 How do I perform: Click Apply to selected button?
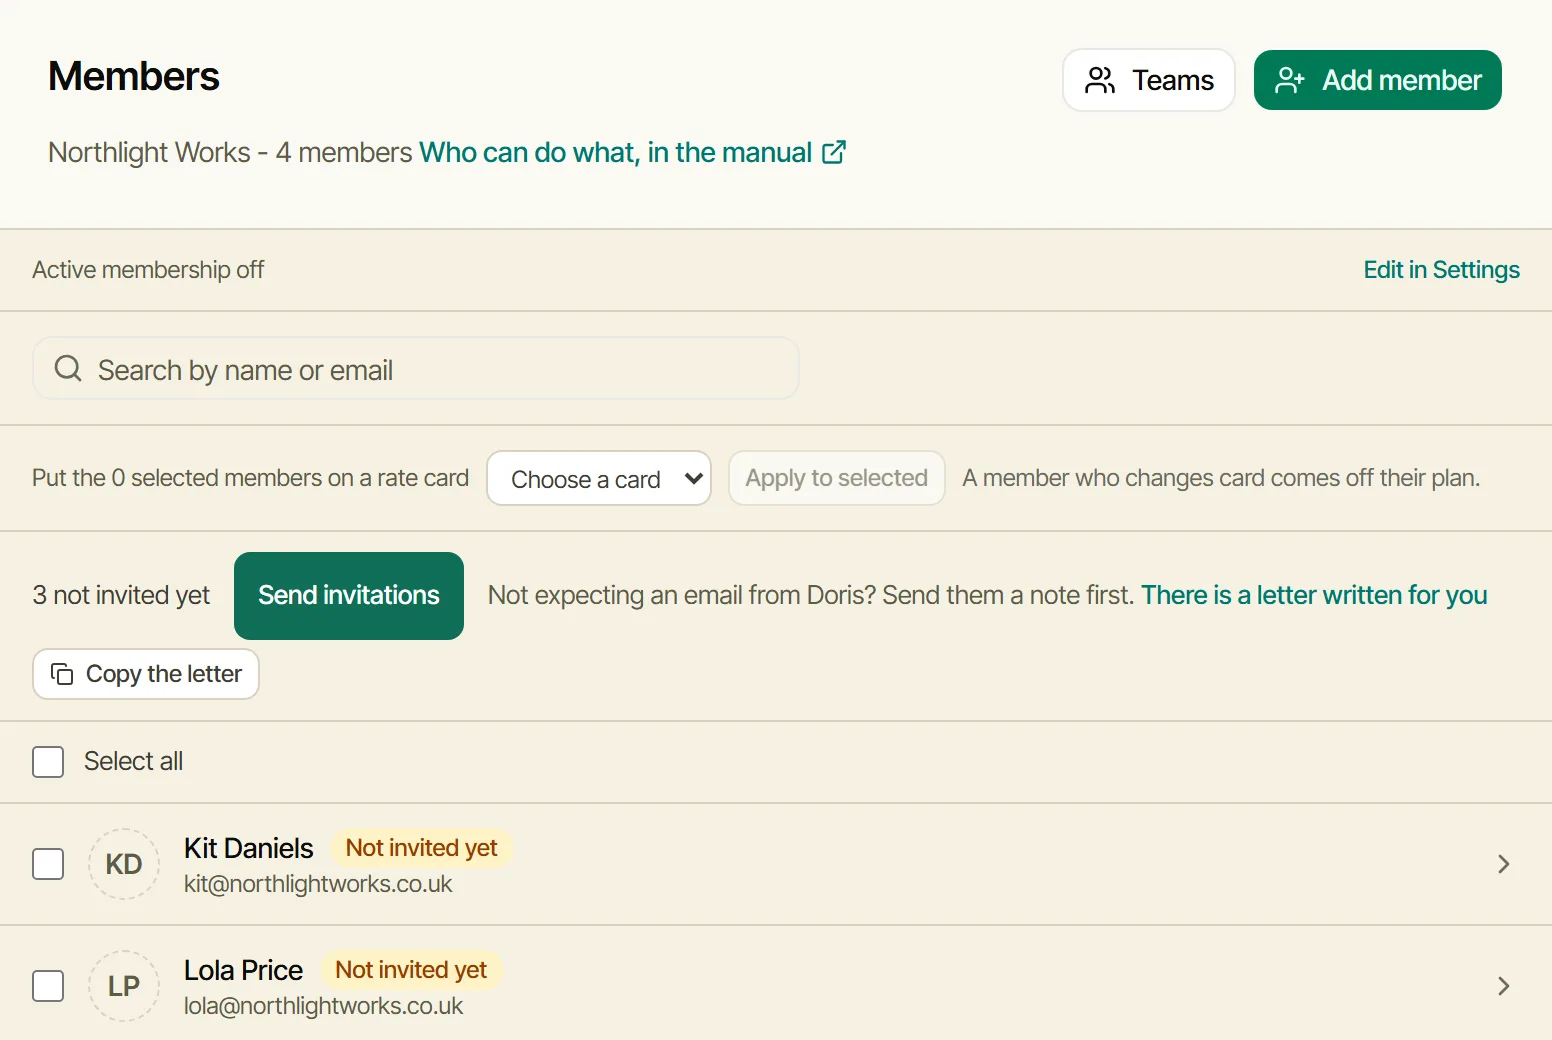coord(837,478)
